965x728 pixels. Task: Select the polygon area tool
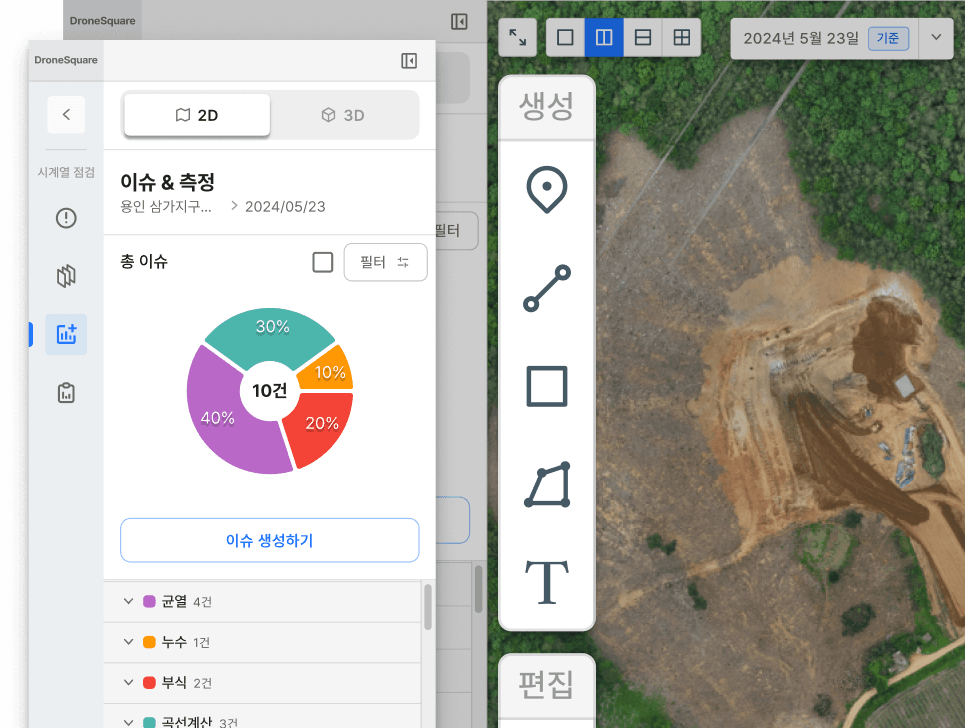[547, 485]
